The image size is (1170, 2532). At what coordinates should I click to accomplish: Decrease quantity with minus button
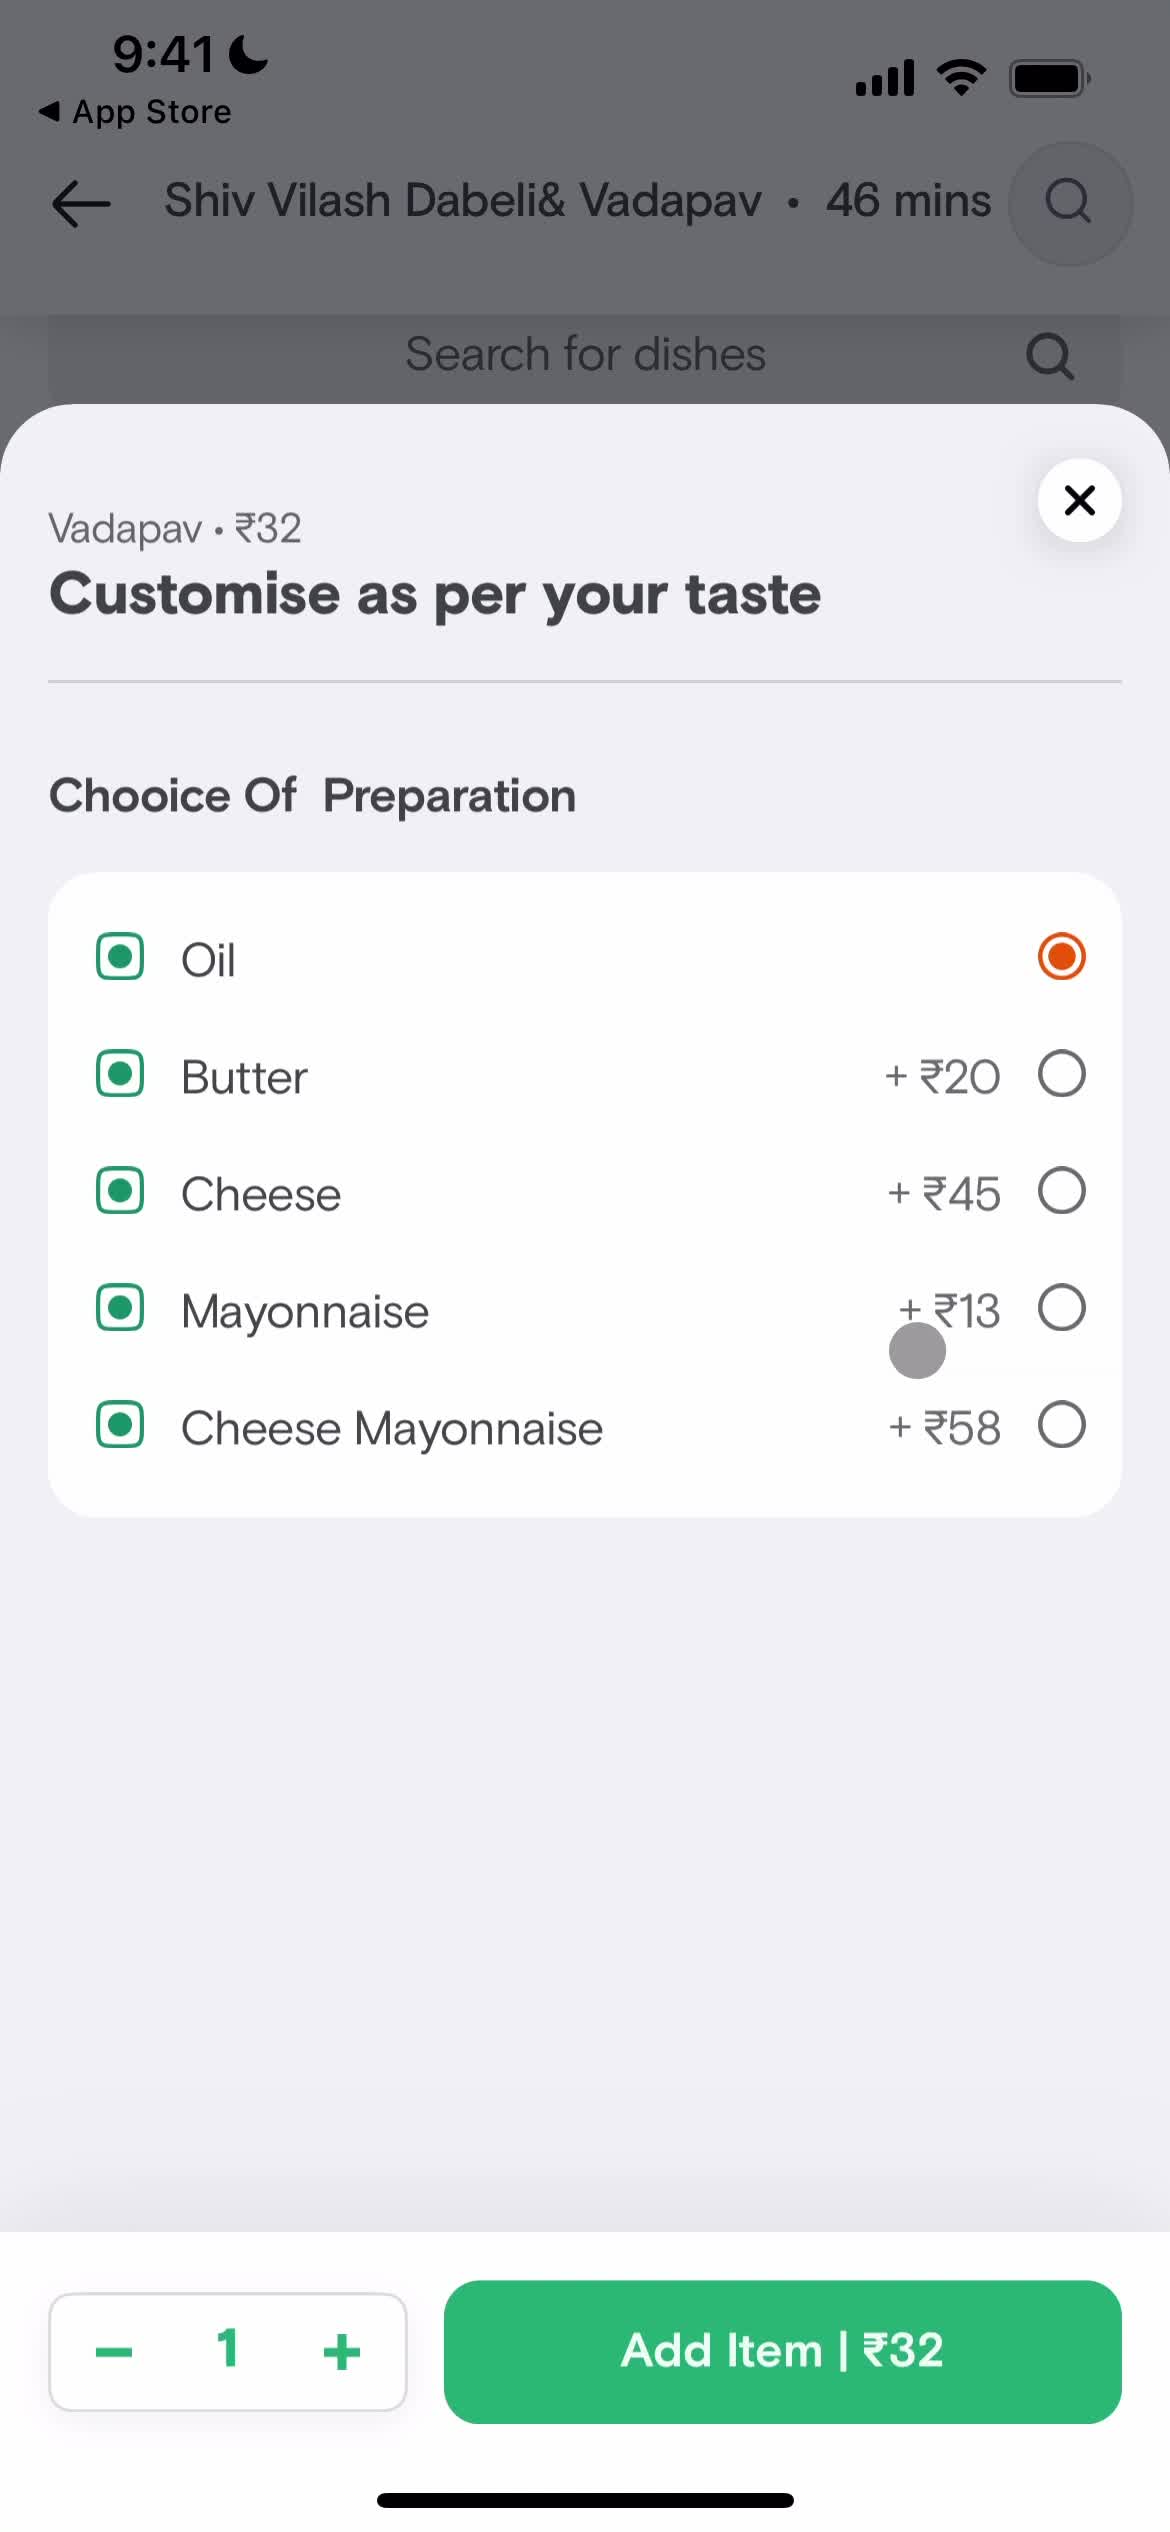(x=114, y=2352)
